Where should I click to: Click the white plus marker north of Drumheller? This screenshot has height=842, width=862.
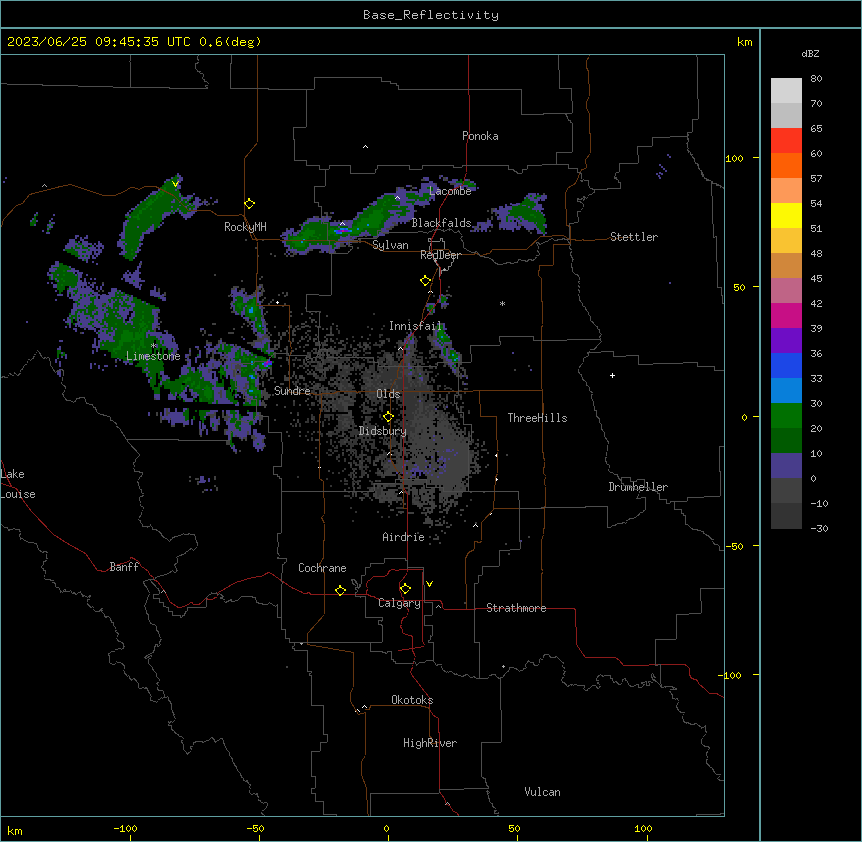612,375
